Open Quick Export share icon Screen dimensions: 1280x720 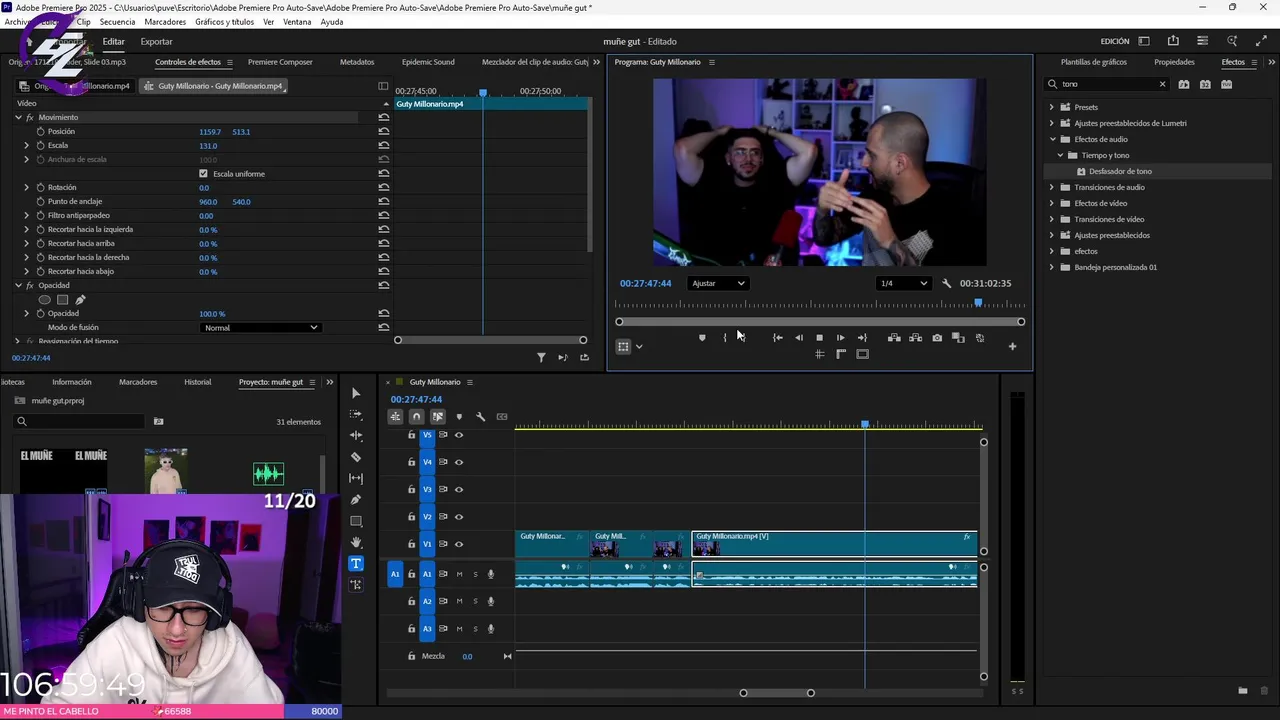(x=1173, y=41)
